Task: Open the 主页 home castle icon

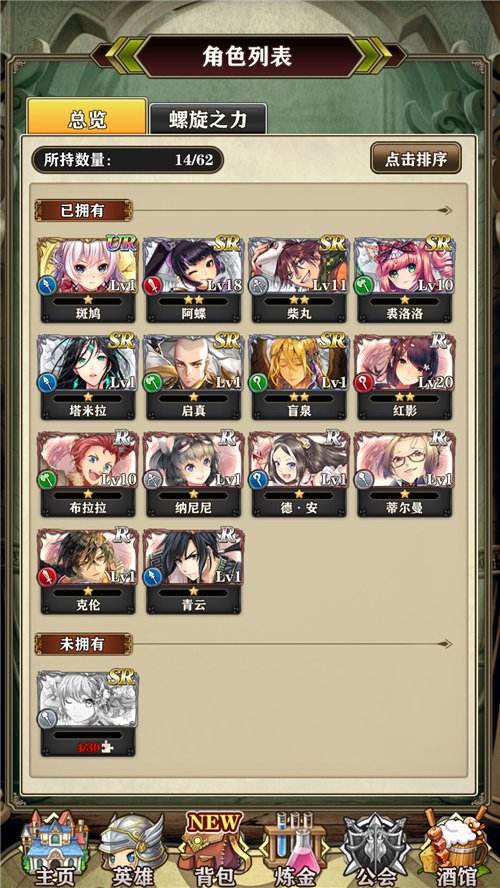Action: [55, 849]
